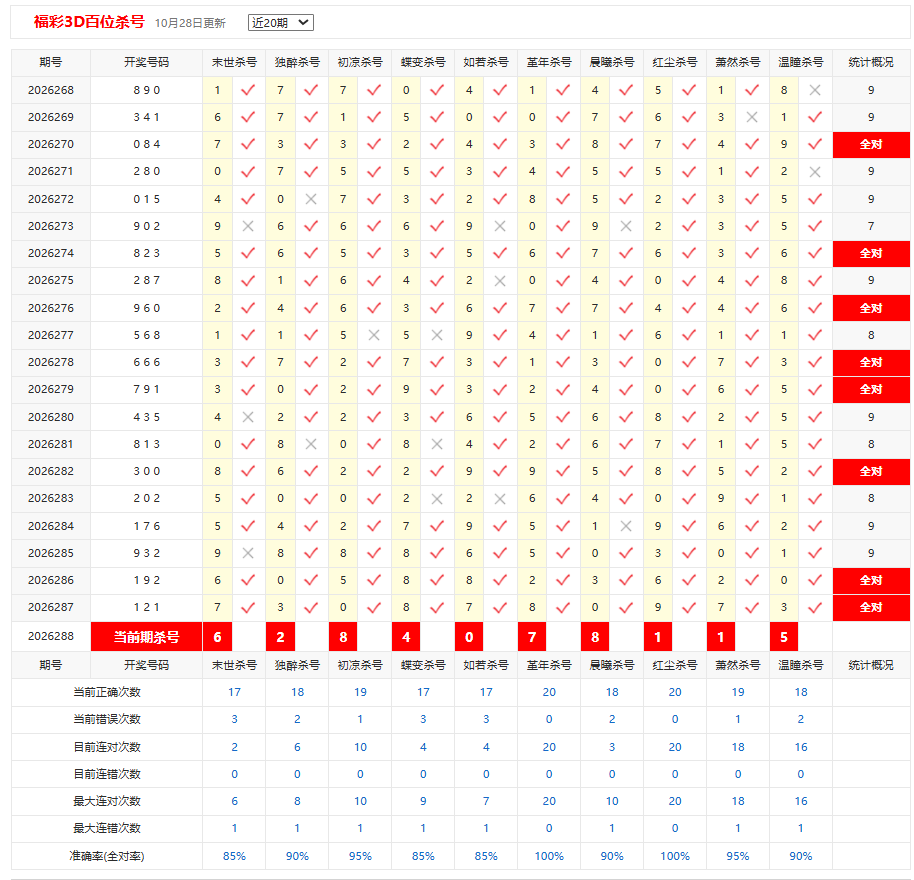This screenshot has width=914, height=880.
Task: Click red 全对 badge in row 2026282
Action: (x=871, y=471)
